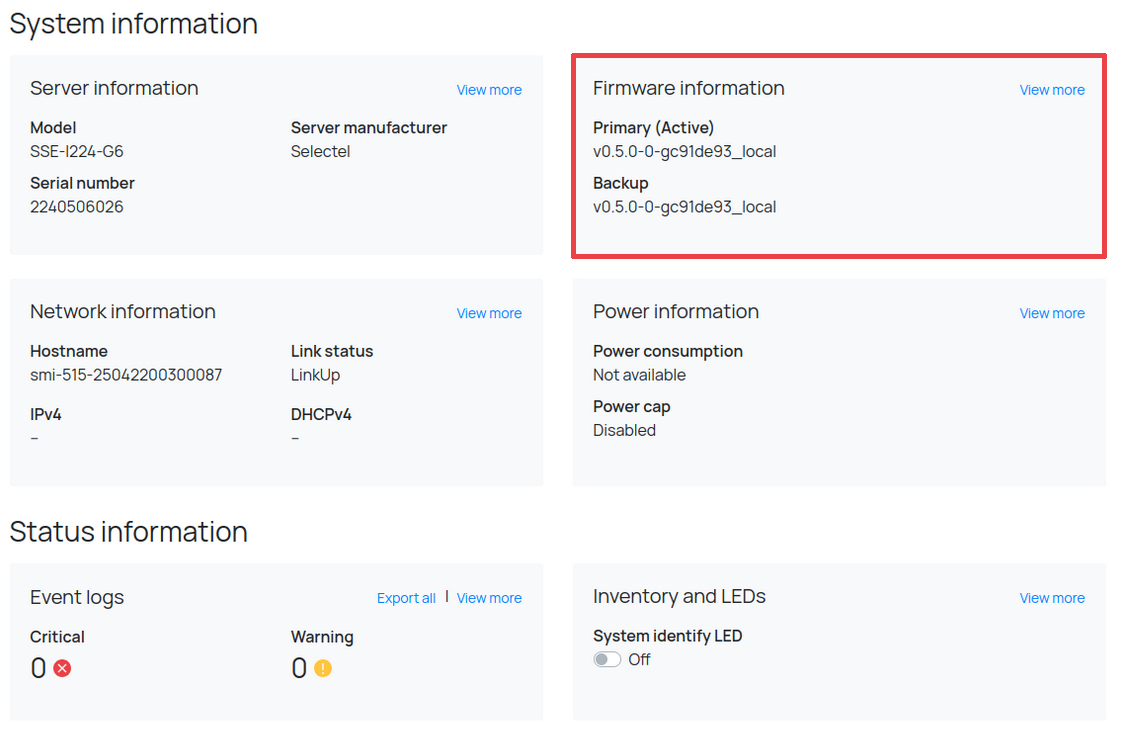The width and height of the screenshot is (1137, 748).
Task: Open View more in Firmware information
Action: click(1051, 90)
